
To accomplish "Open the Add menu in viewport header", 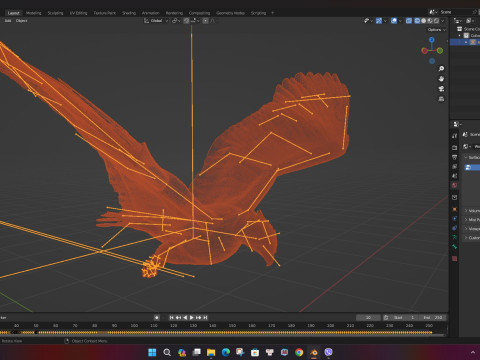I will click(8, 21).
